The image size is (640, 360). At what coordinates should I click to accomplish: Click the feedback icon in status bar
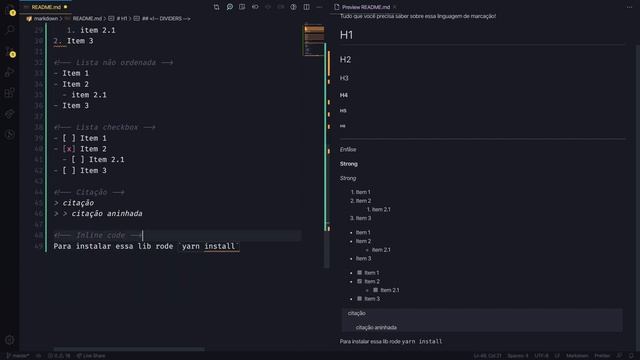619,356
